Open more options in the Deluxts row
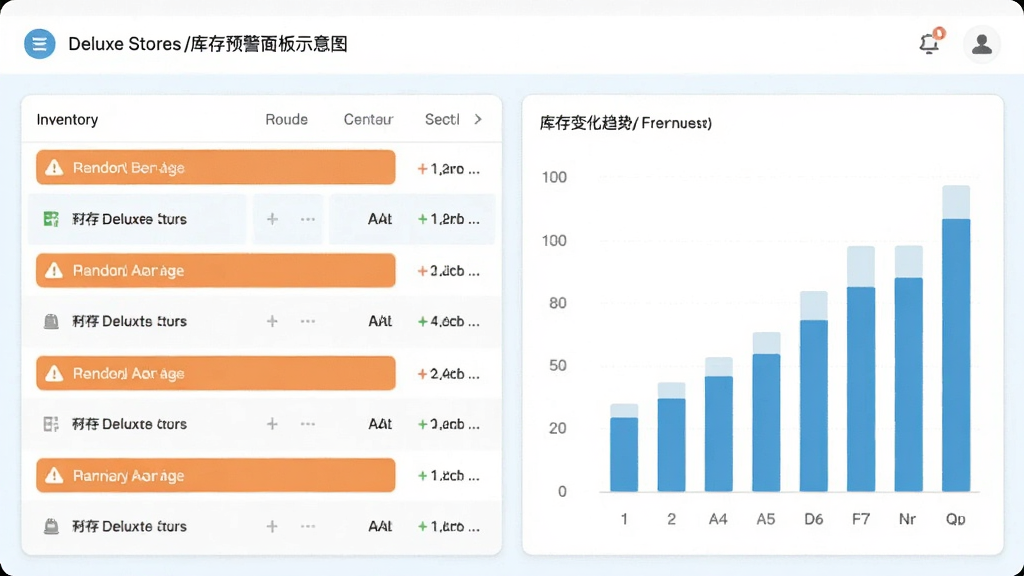The width and height of the screenshot is (1024, 576). [308, 321]
